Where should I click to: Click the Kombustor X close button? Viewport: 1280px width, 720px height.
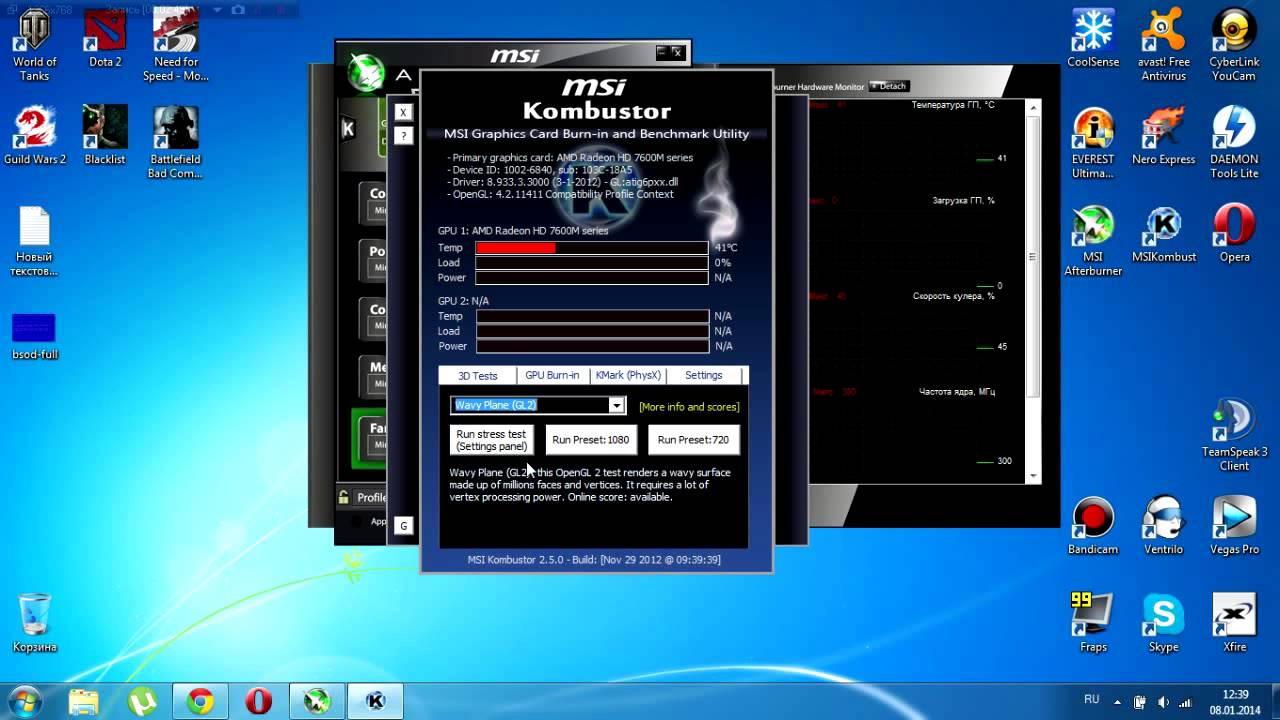point(404,112)
